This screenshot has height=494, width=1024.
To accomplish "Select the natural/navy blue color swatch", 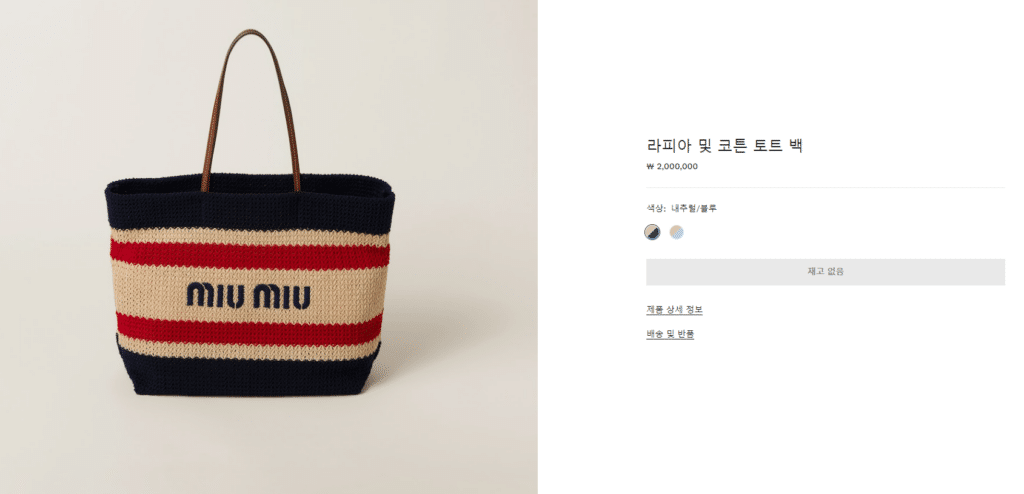I will 652,232.
